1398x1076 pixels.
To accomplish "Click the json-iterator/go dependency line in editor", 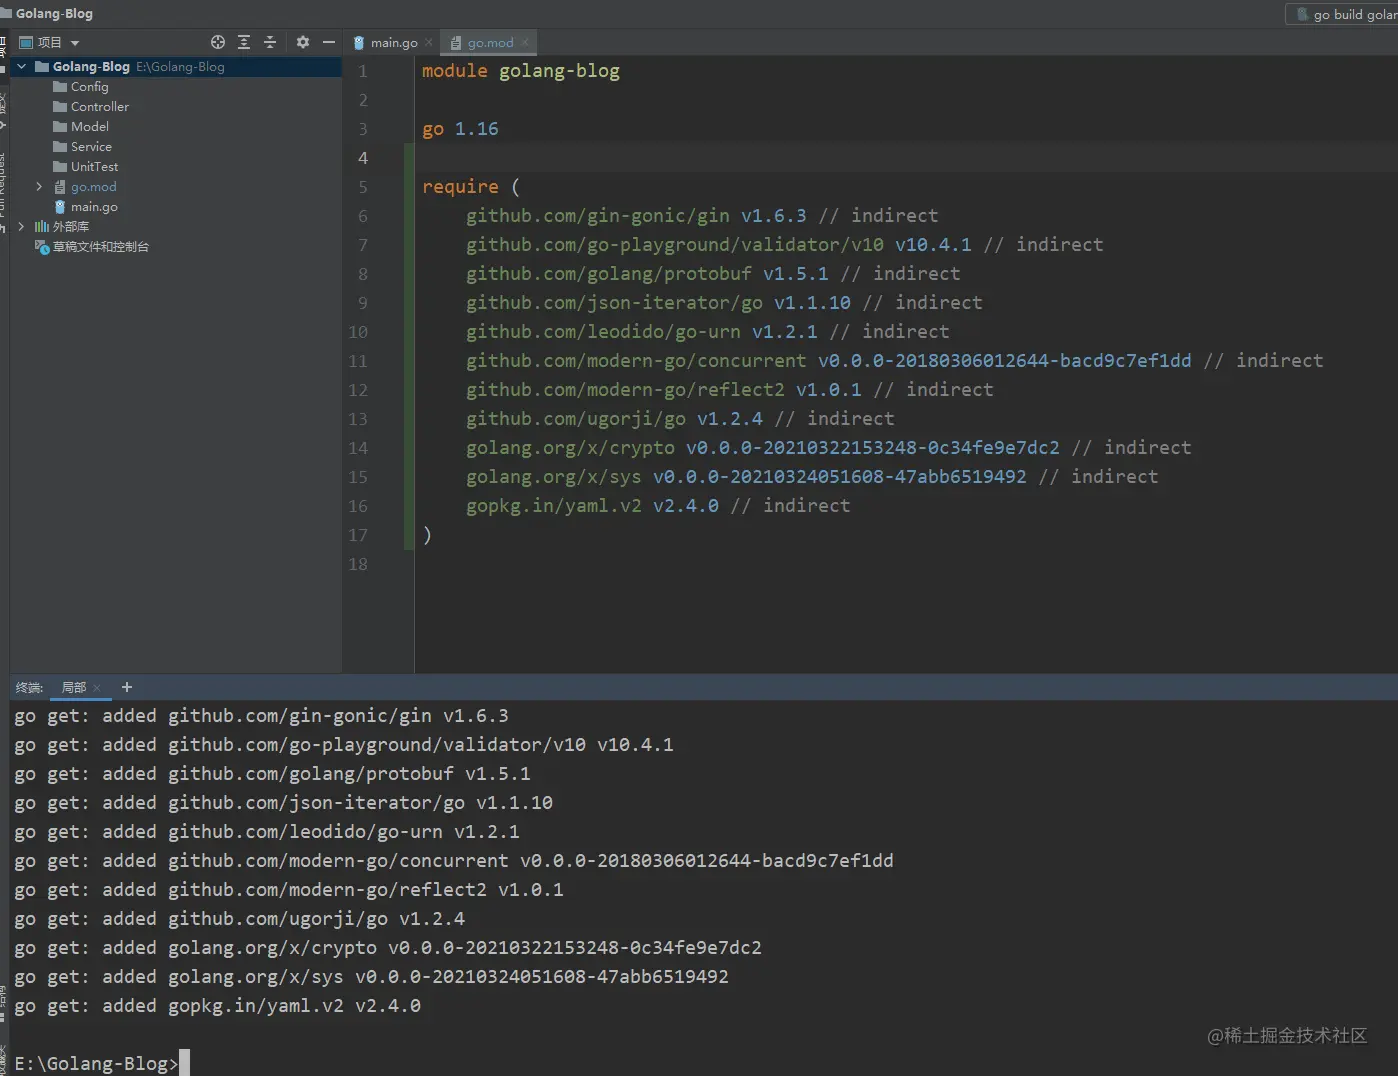I will [724, 303].
